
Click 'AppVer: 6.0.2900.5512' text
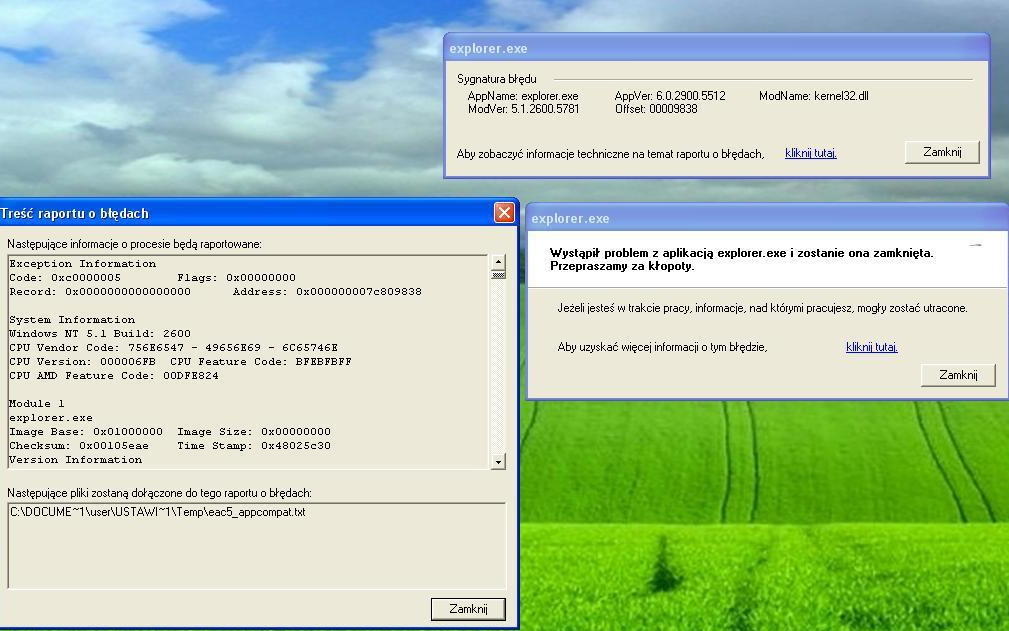[670, 96]
